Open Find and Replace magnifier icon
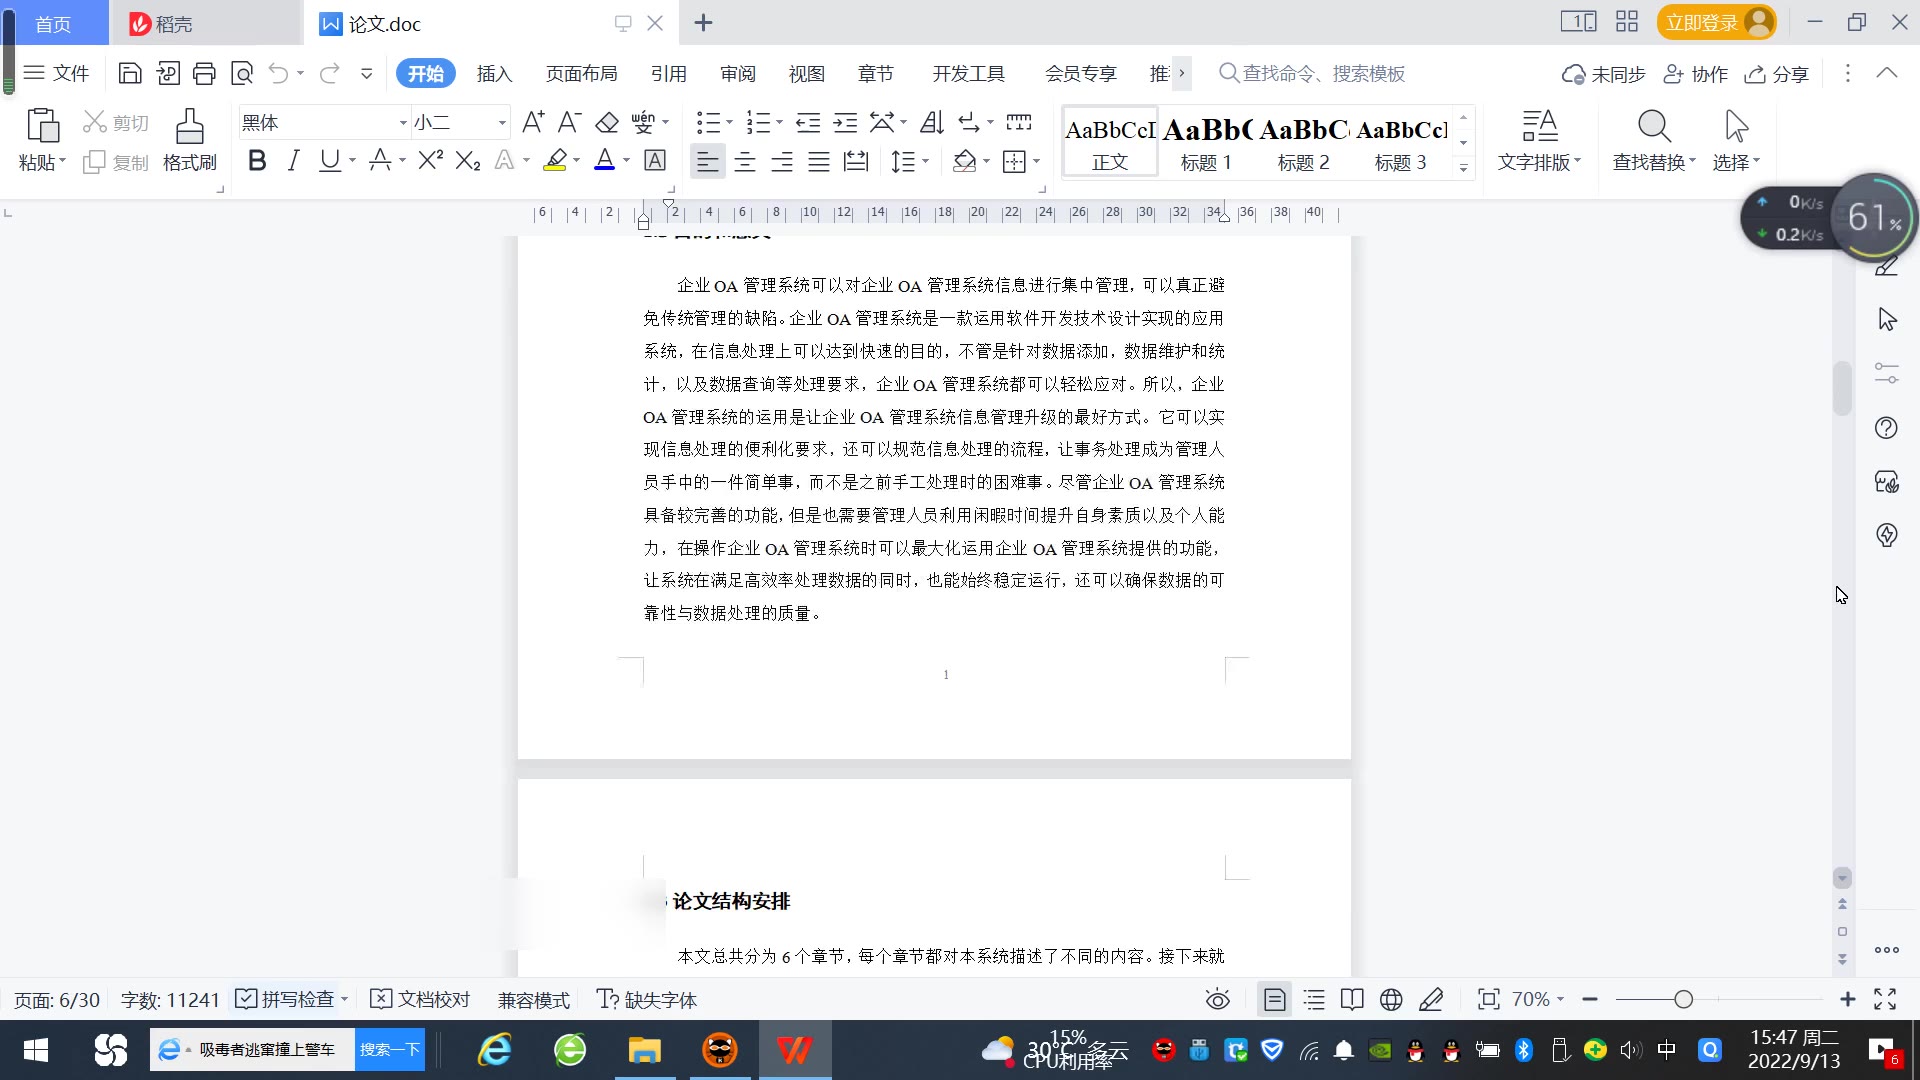 (x=1653, y=127)
